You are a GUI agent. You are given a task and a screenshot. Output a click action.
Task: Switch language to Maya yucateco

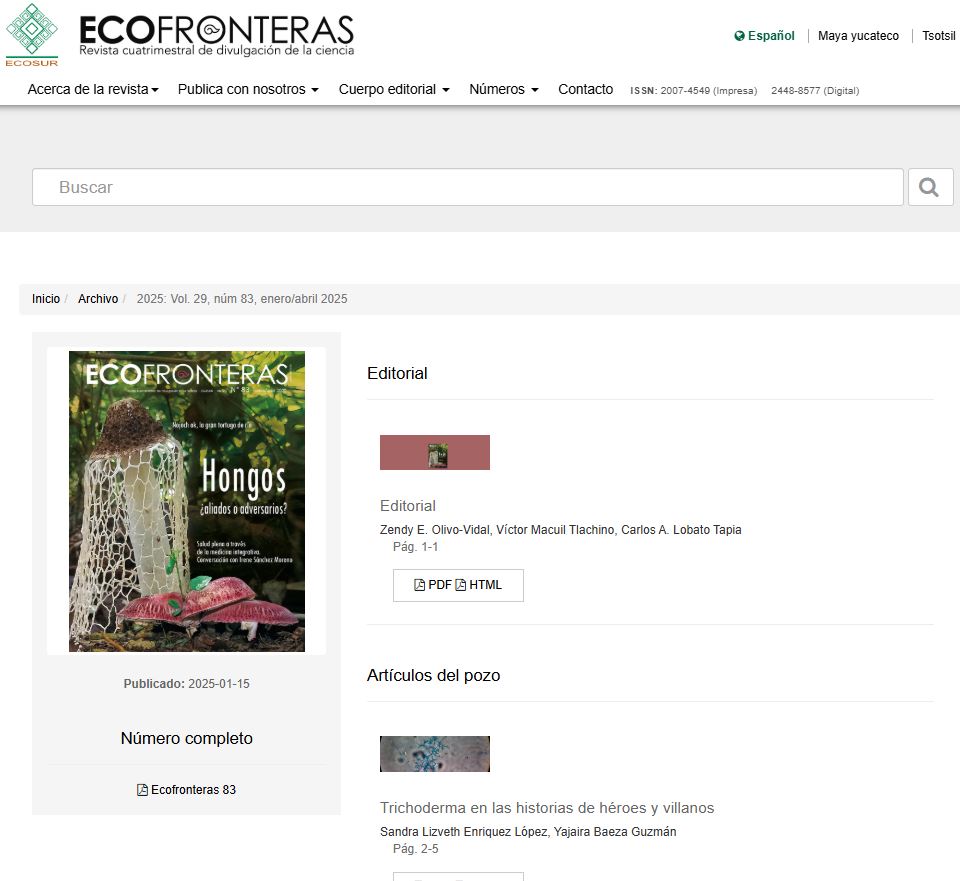click(858, 36)
